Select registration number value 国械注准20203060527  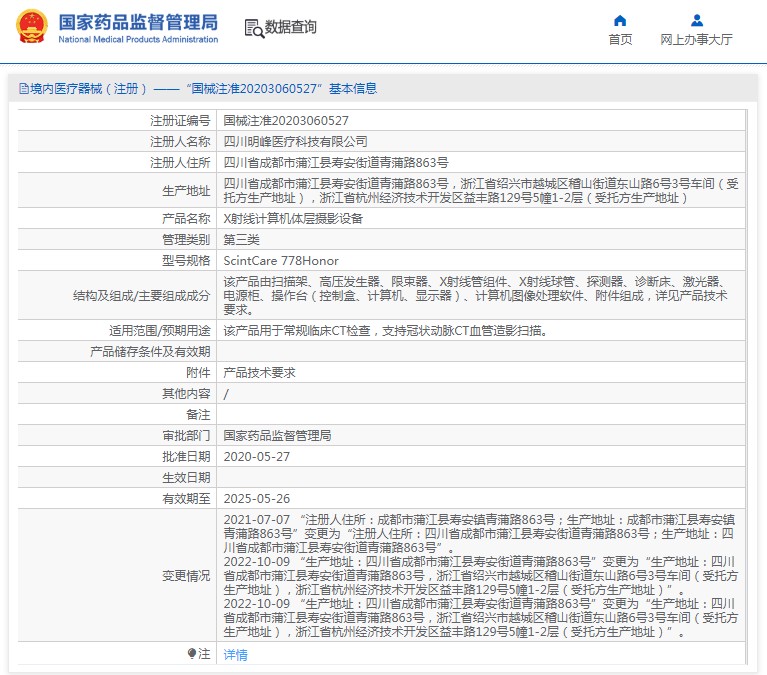pos(286,120)
